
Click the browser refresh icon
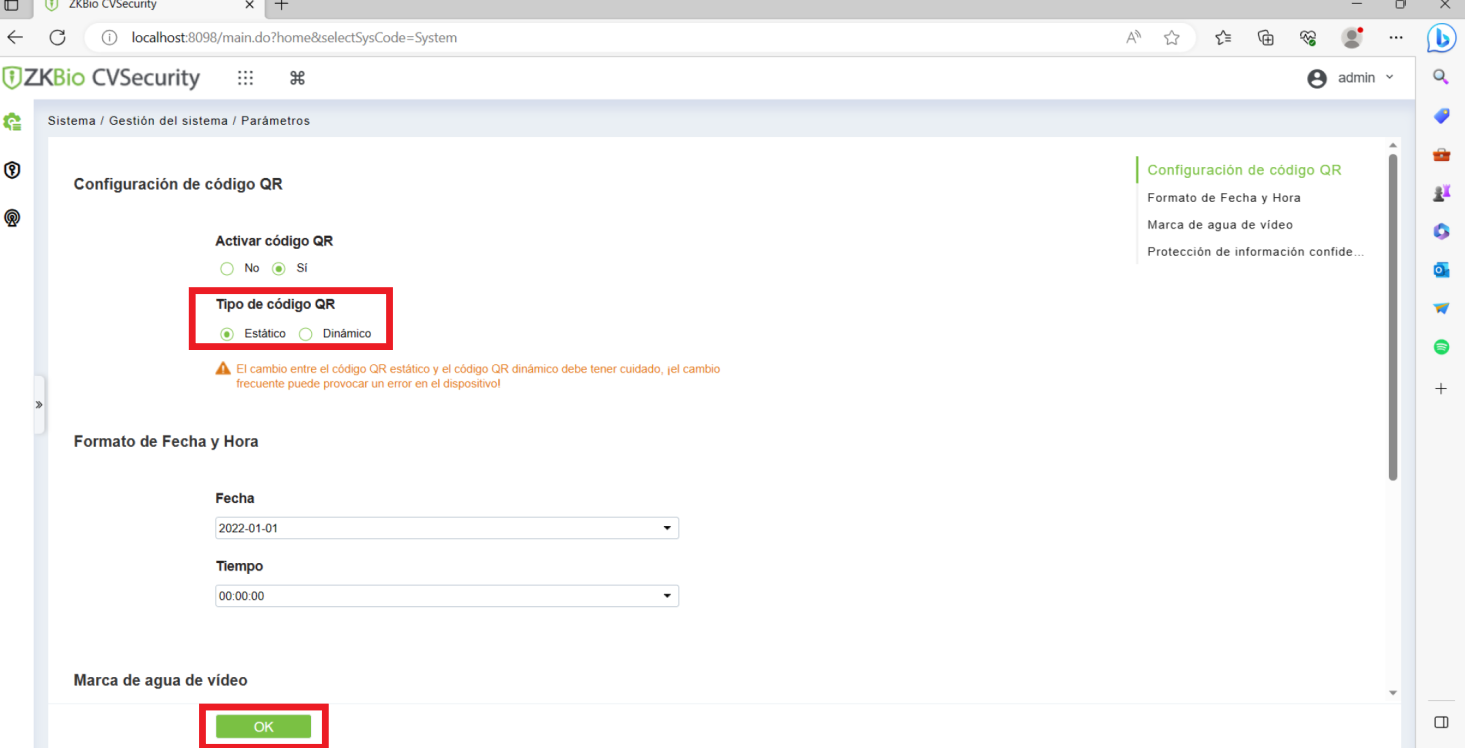(x=57, y=38)
